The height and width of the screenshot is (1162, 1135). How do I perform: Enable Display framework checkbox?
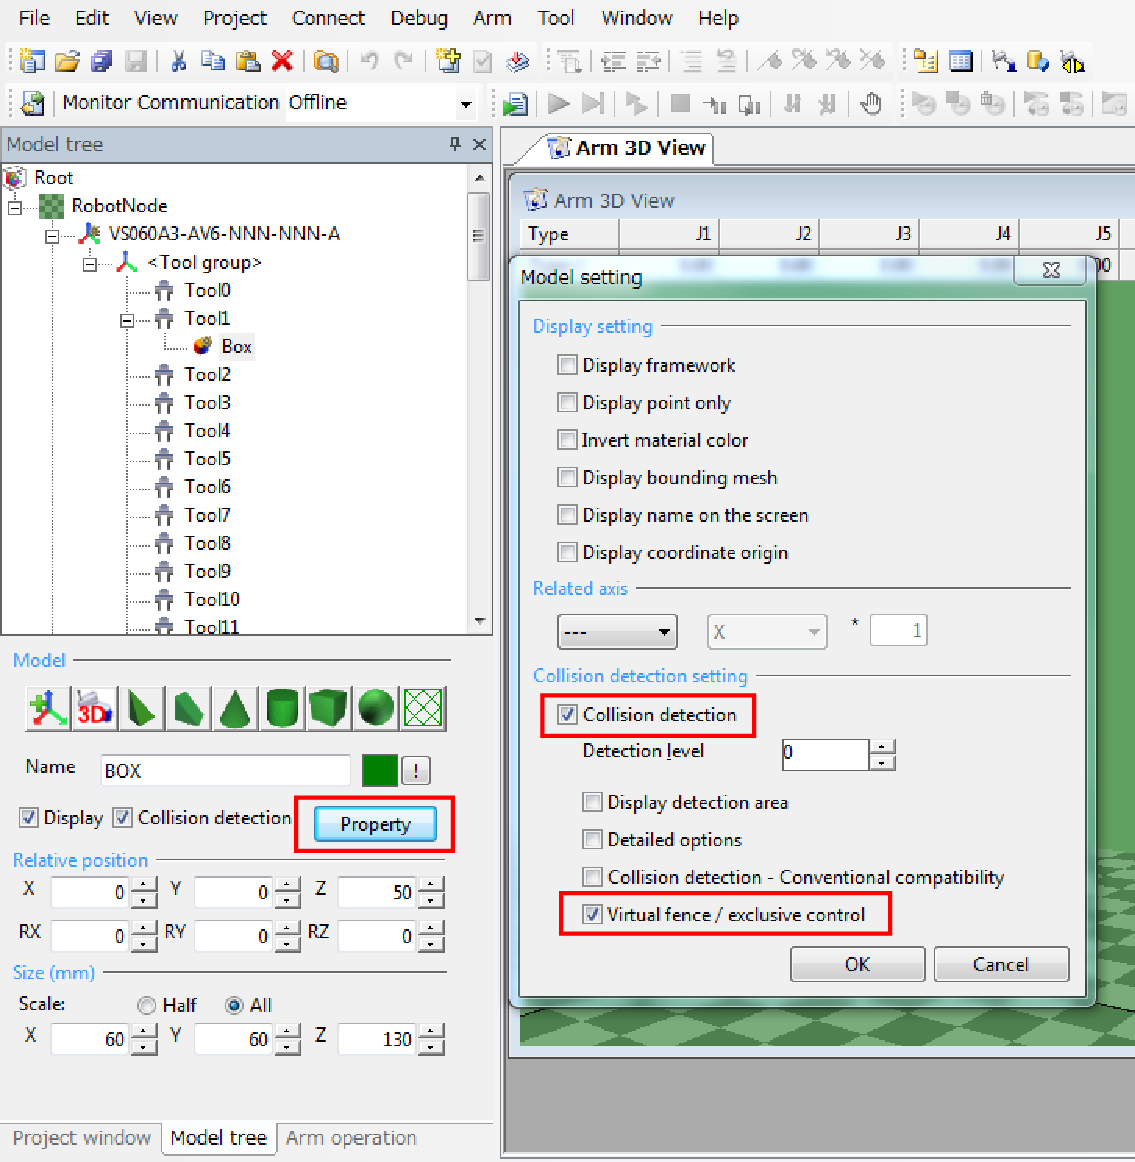point(568,365)
